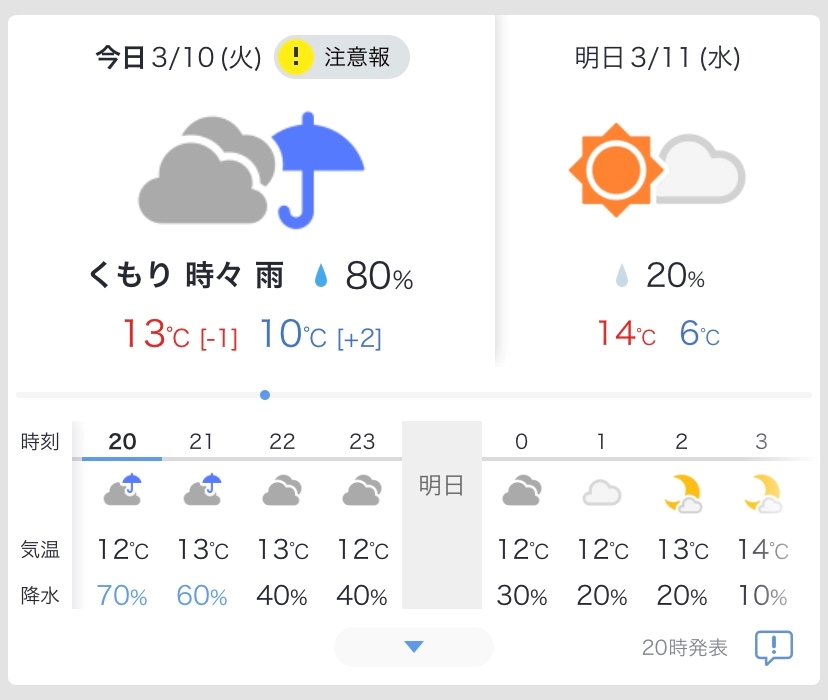Viewport: 828px width, 700px height.
Task: Click tomorrow's sun and cloud weather icon
Action: coord(657,170)
